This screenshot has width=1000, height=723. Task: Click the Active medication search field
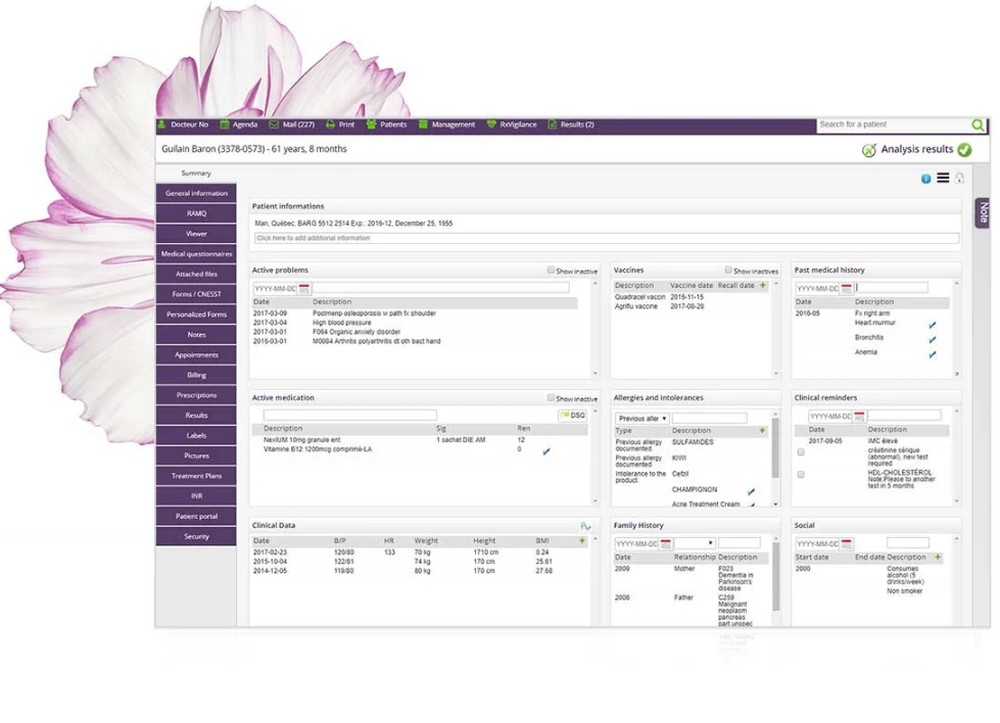(350, 415)
